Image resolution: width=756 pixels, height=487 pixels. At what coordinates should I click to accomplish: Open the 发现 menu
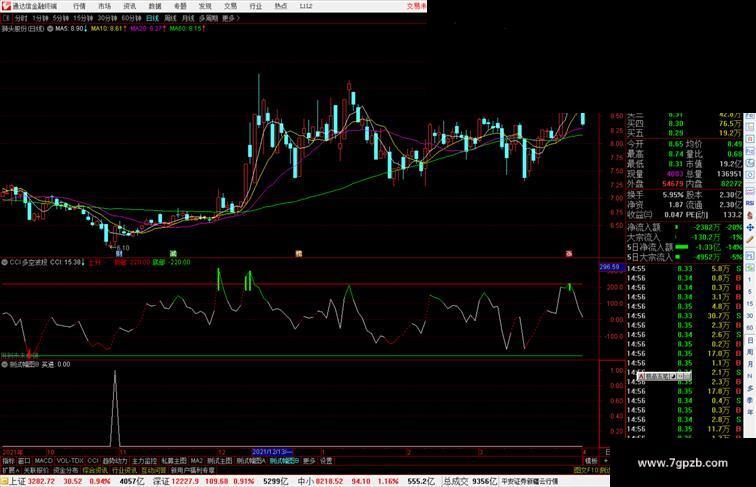205,6
